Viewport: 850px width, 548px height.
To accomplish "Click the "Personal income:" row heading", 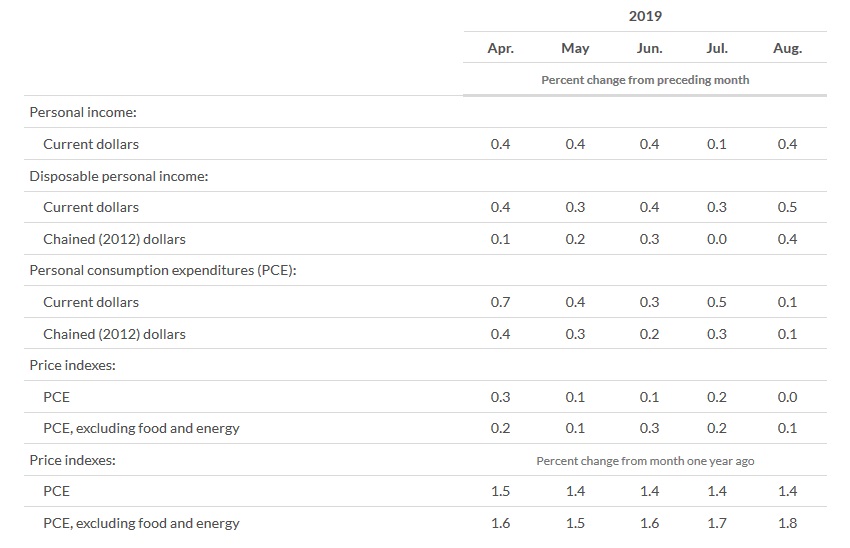I will click(76, 112).
